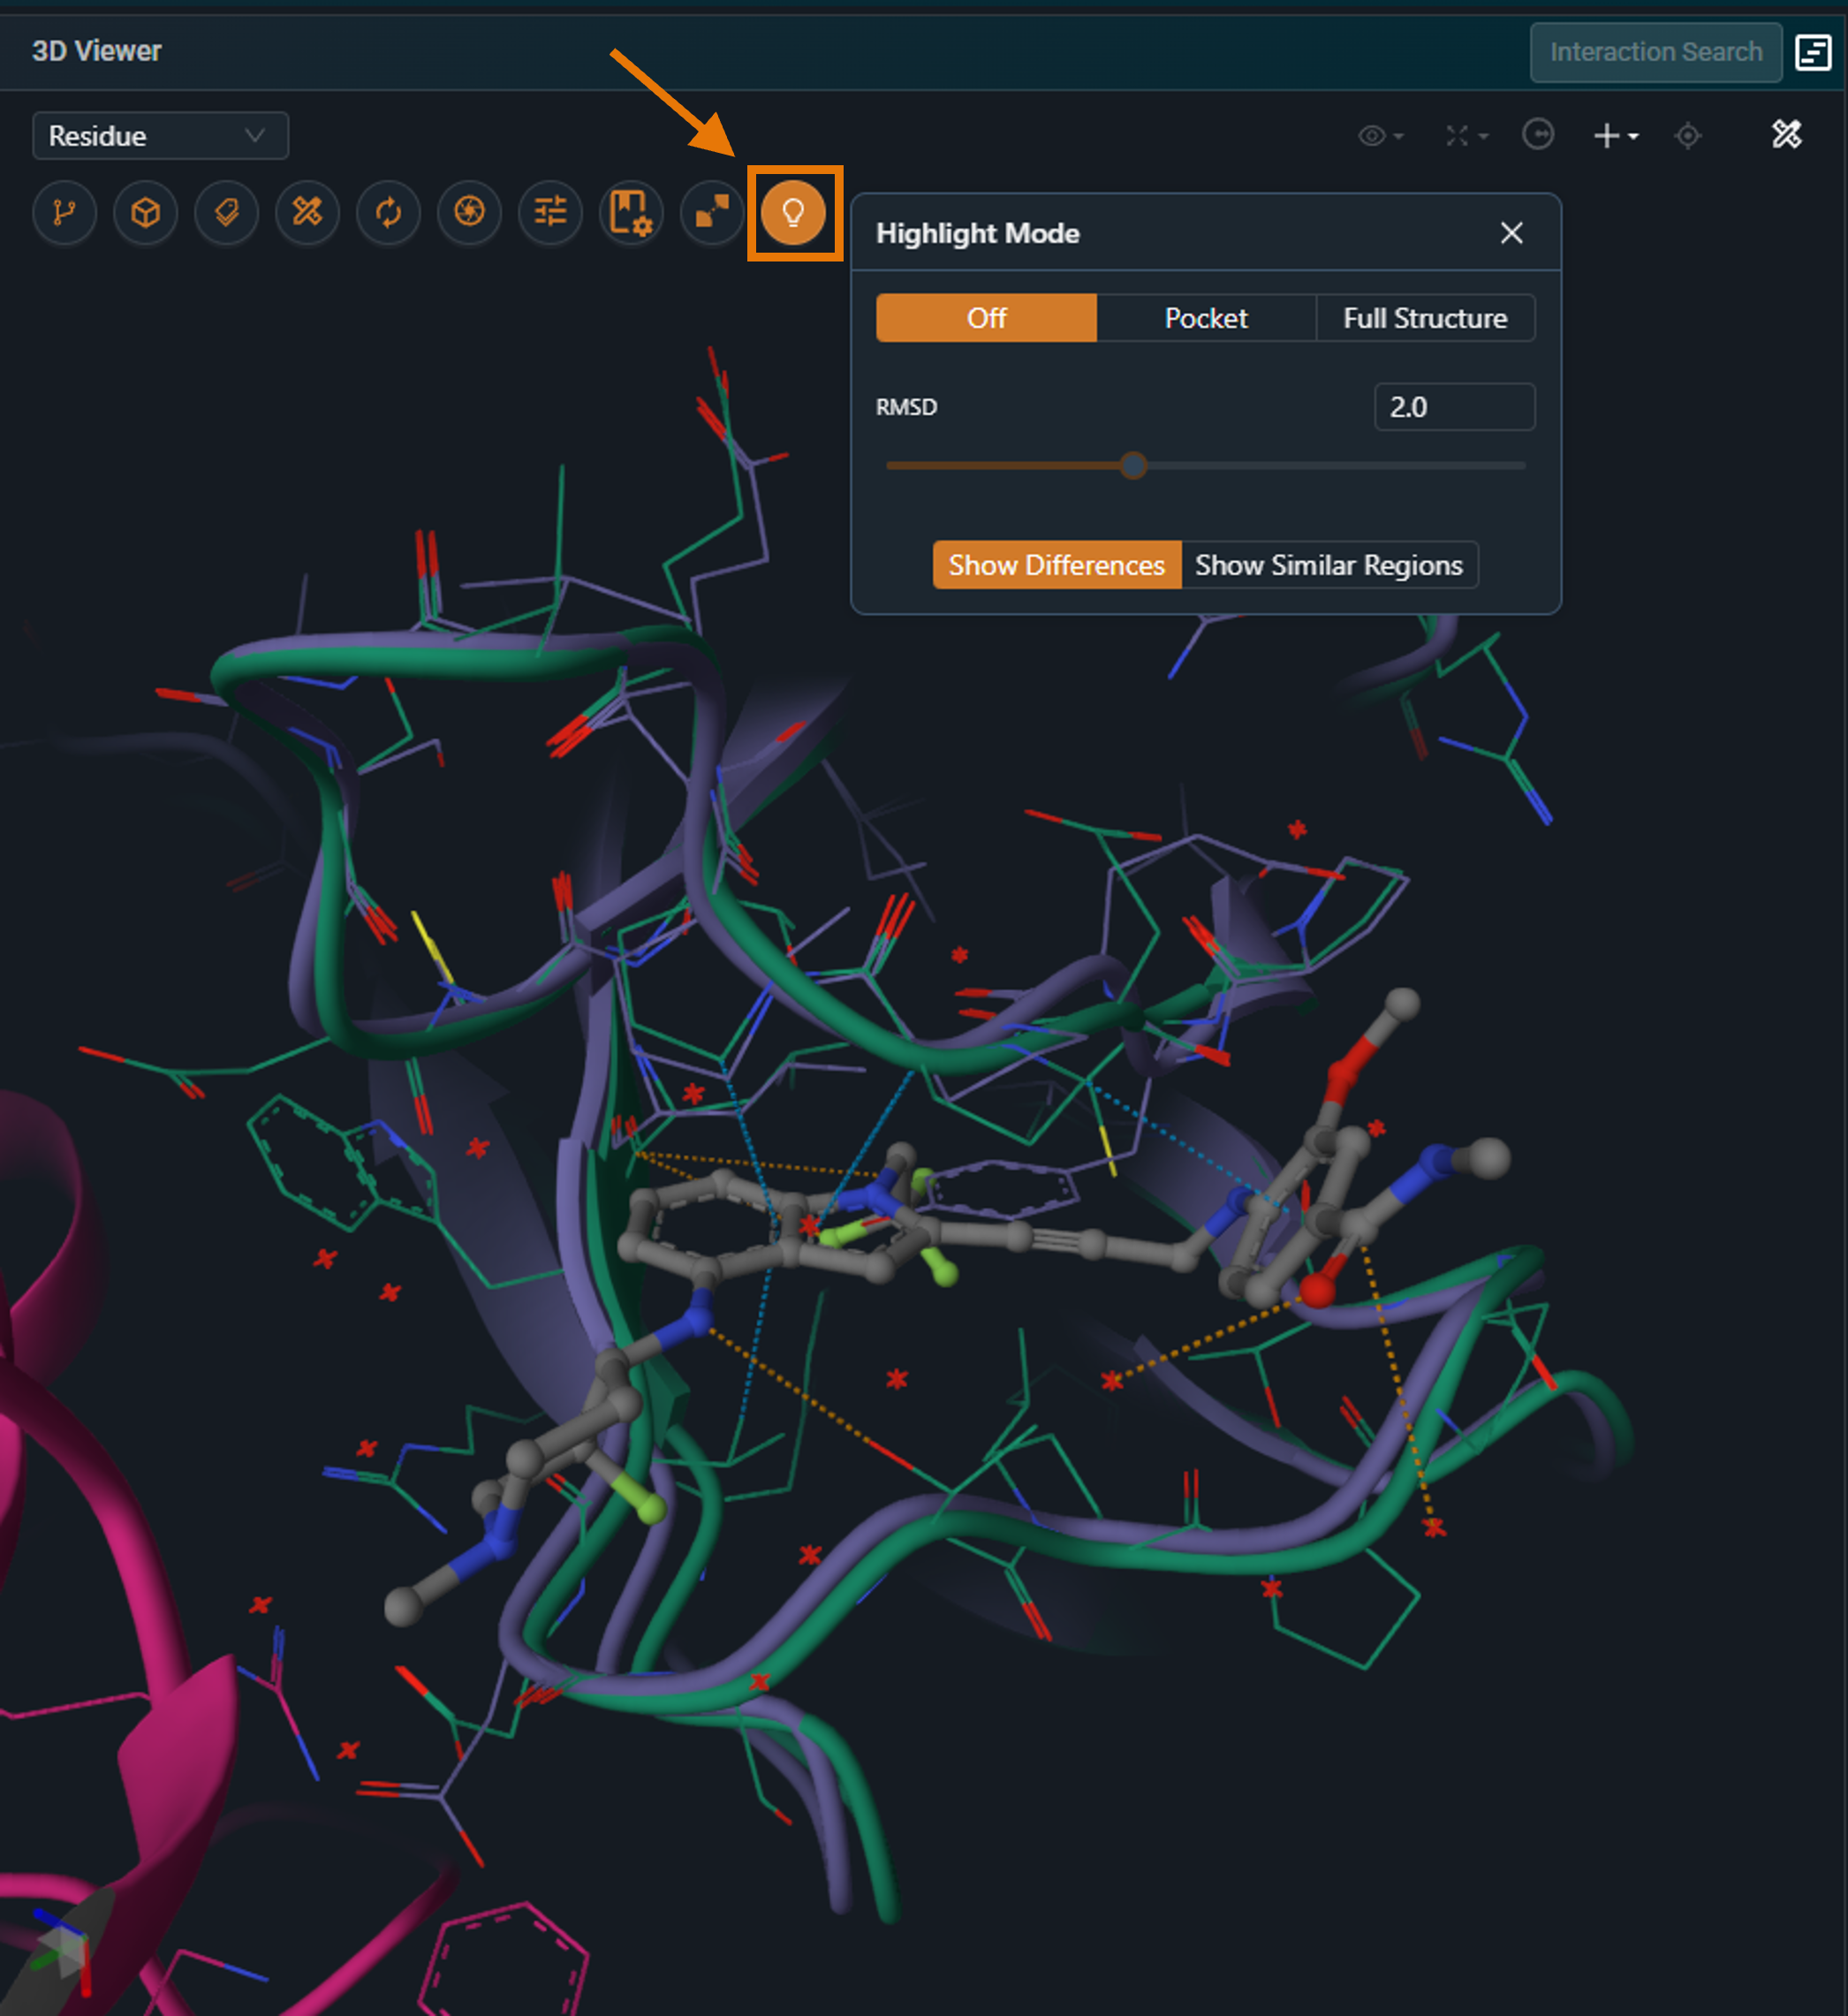
Task: Set highlight mode to Full Structure
Action: tap(1424, 318)
